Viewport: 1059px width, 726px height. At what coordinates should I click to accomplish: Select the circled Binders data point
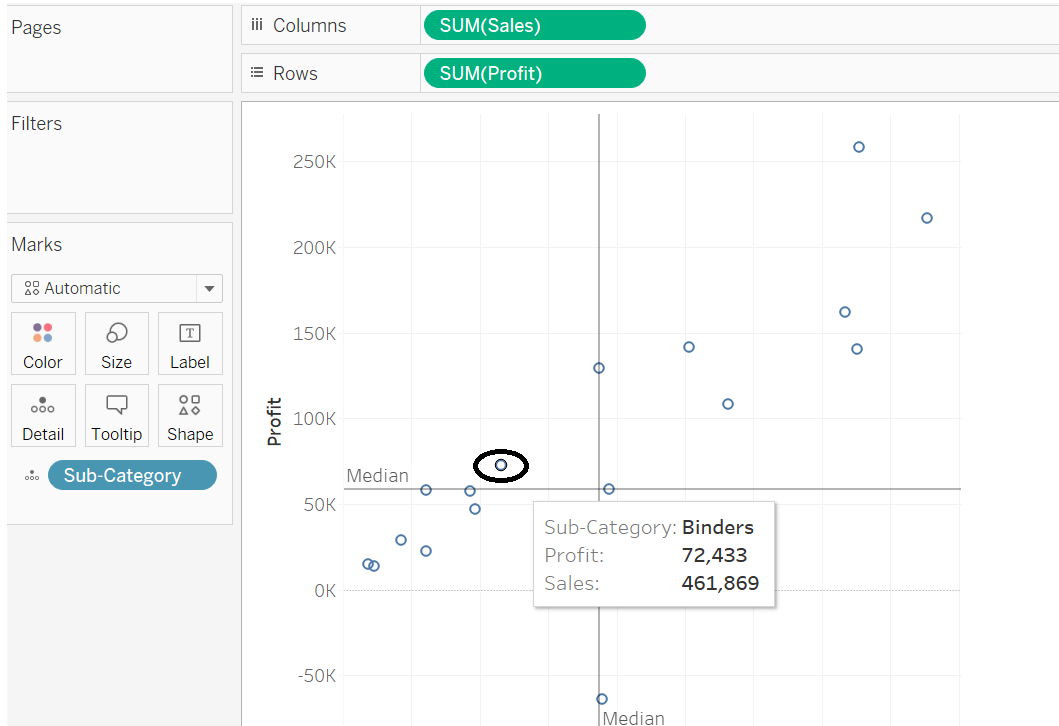[x=500, y=464]
